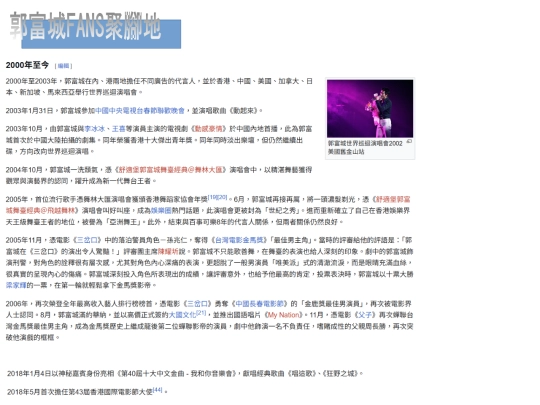Click the 郭富城FANS聚腳地 title banner
Viewport: 540px width, 405px height.
95,30
